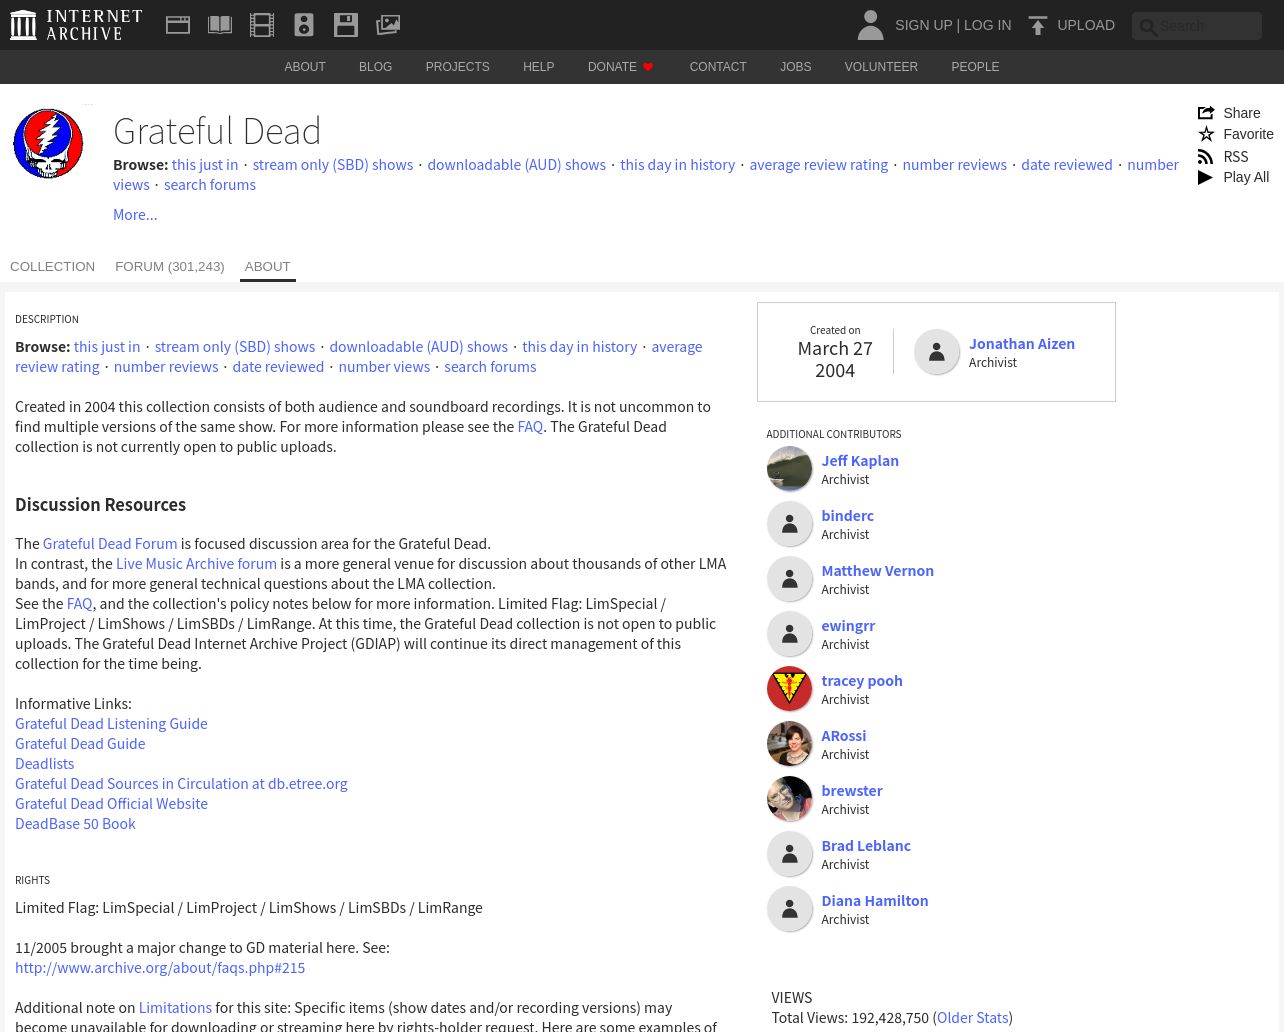The height and width of the screenshot is (1032, 1284).
Task: Switch to the Collection tab
Action: coord(52,267)
